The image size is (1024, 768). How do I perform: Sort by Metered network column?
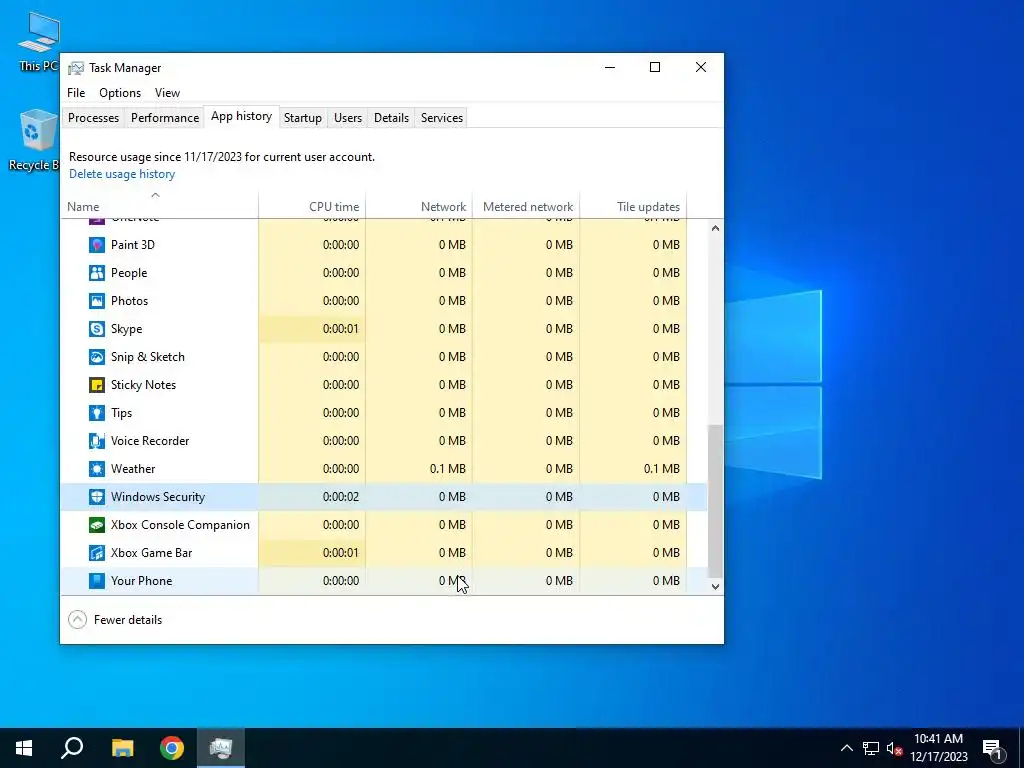pyautogui.click(x=526, y=206)
